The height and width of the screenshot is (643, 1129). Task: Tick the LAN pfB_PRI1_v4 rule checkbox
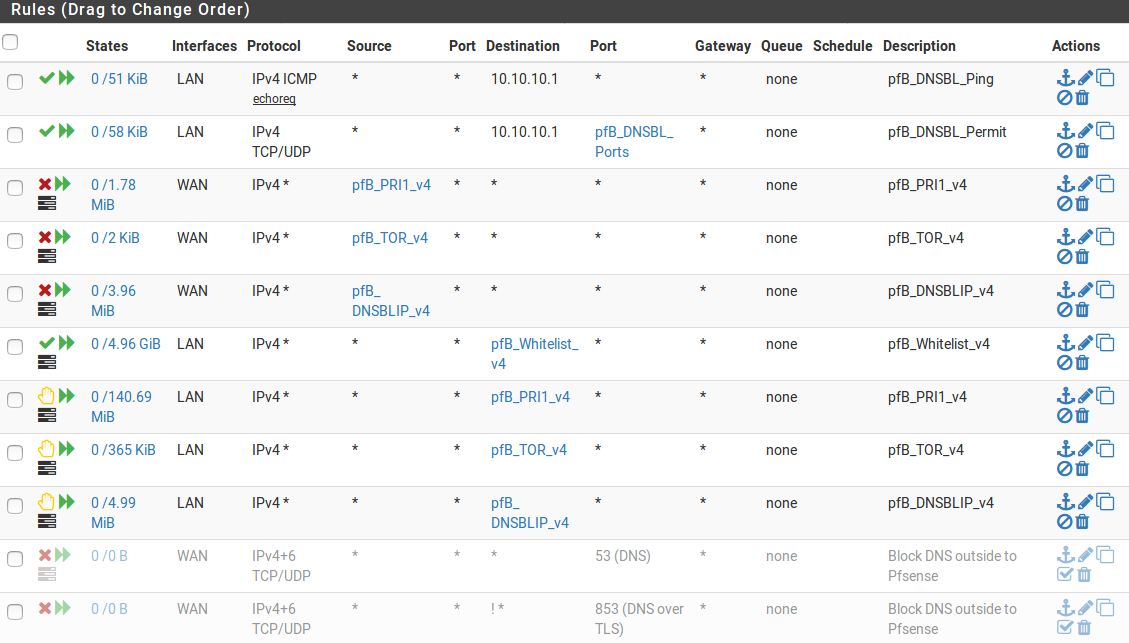(x=15, y=400)
